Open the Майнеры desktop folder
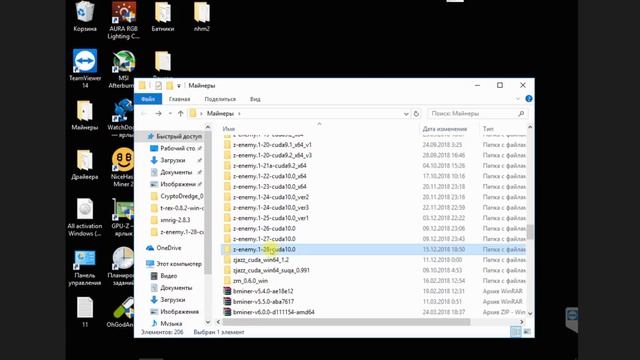The width and height of the screenshot is (640, 360). pyautogui.click(x=84, y=115)
